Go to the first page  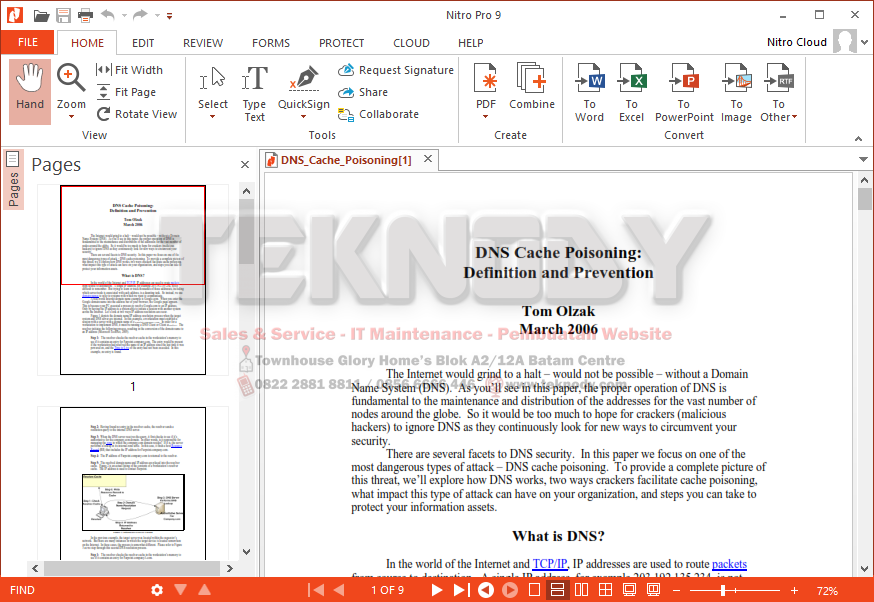[315, 590]
